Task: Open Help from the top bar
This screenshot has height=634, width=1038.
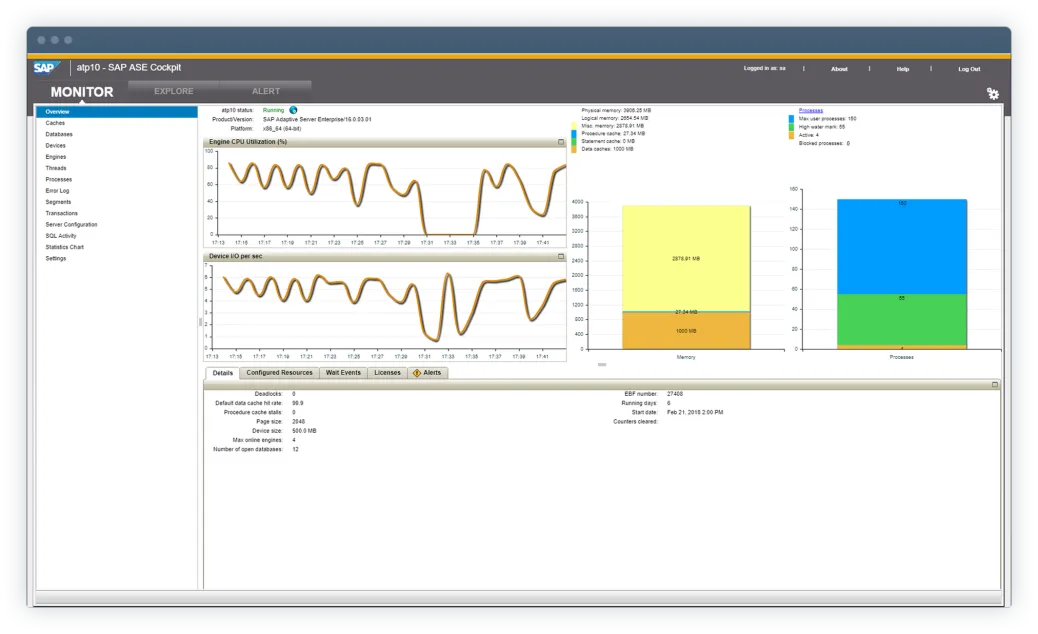Action: [x=902, y=68]
